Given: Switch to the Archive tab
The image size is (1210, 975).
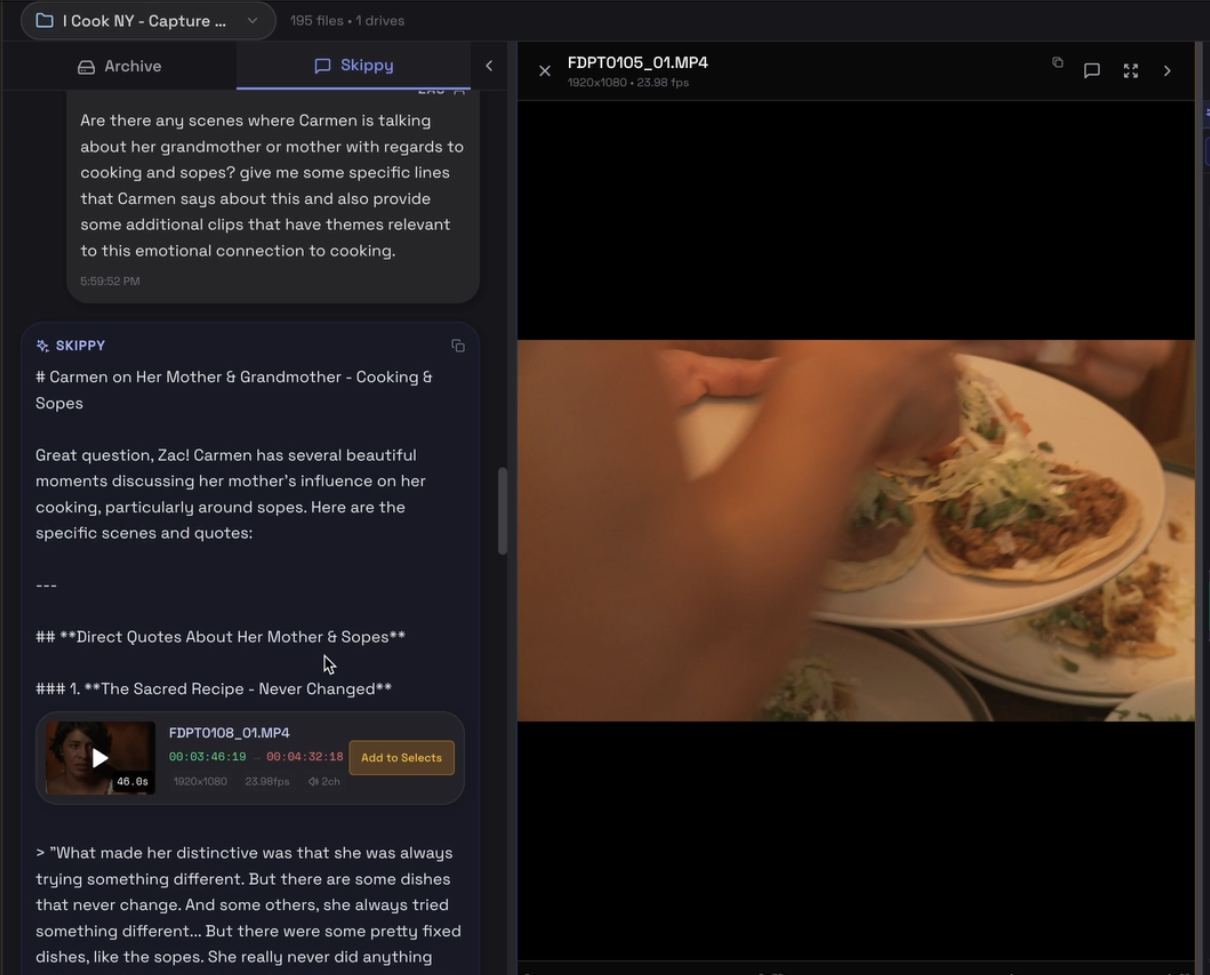Looking at the screenshot, I should tap(120, 66).
